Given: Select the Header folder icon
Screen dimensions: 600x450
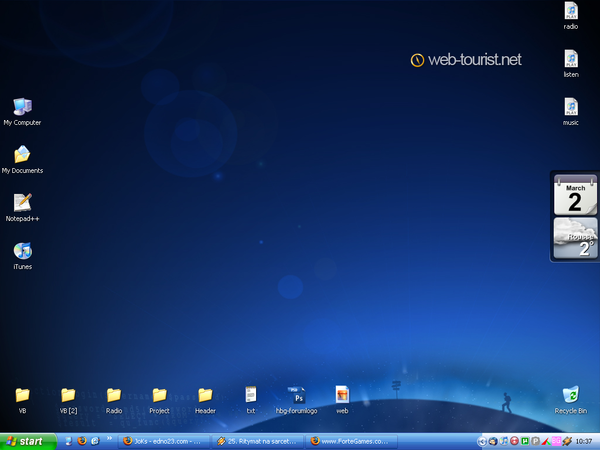Looking at the screenshot, I should 205,400.
